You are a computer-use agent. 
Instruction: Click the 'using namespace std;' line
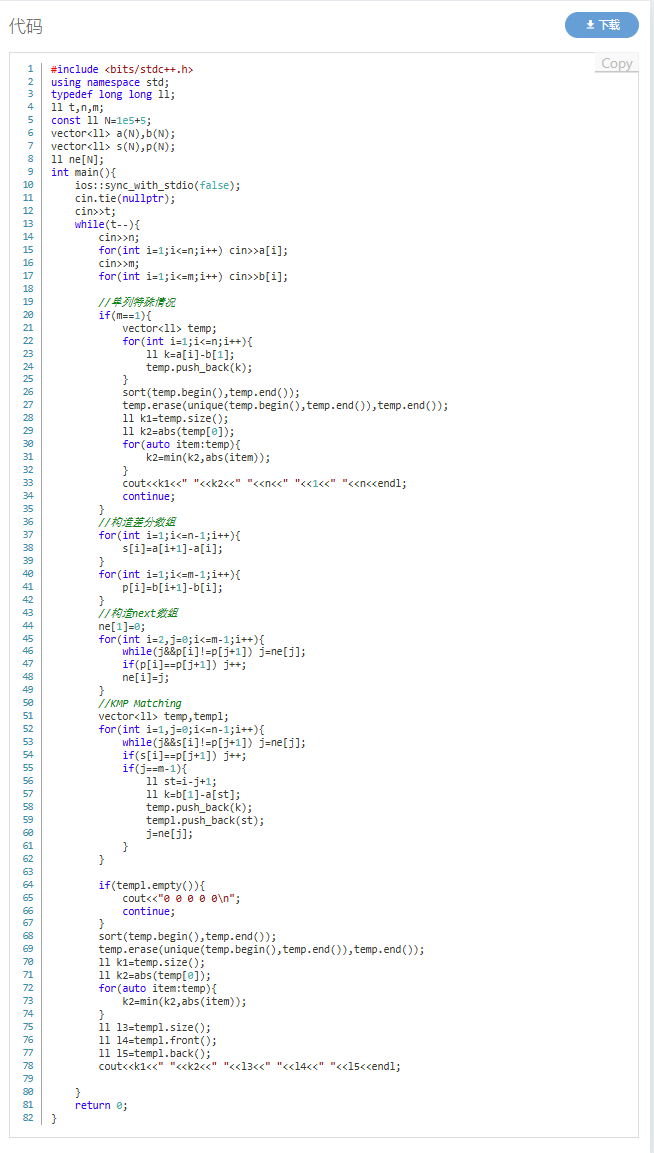pyautogui.click(x=110, y=82)
